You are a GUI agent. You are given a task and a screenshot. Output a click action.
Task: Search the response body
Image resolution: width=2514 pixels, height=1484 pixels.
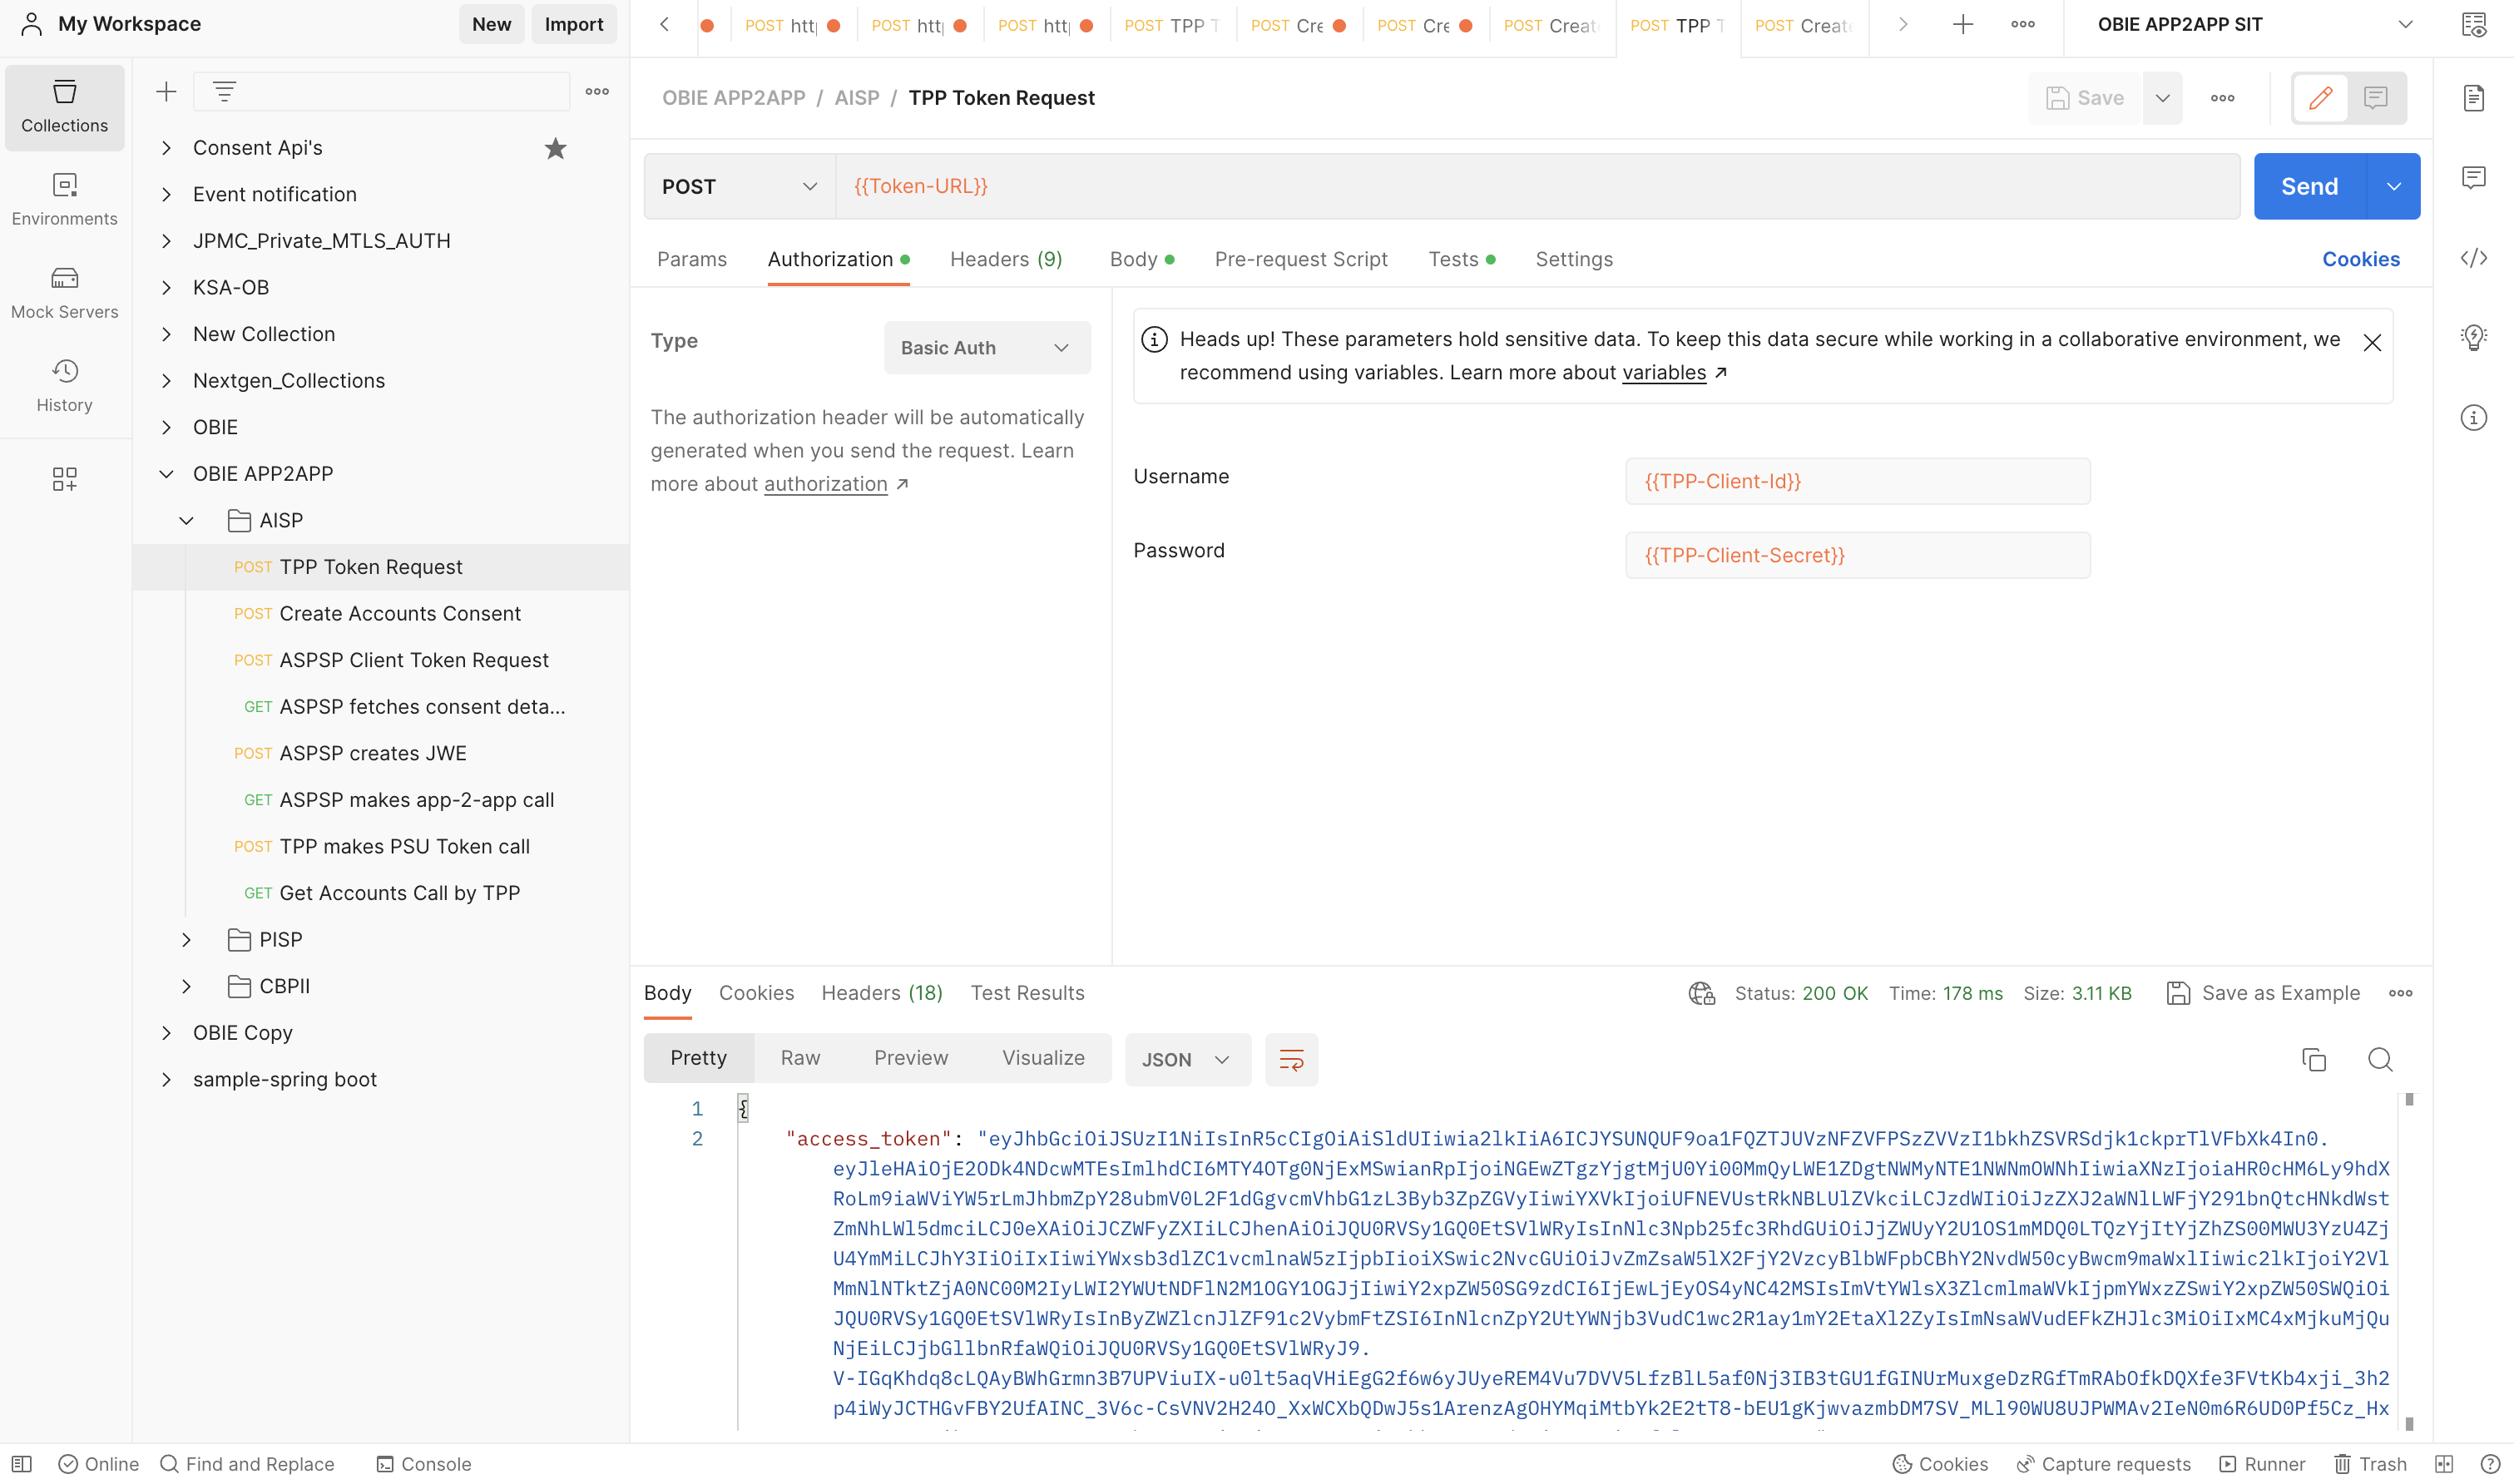coord(2379,1059)
